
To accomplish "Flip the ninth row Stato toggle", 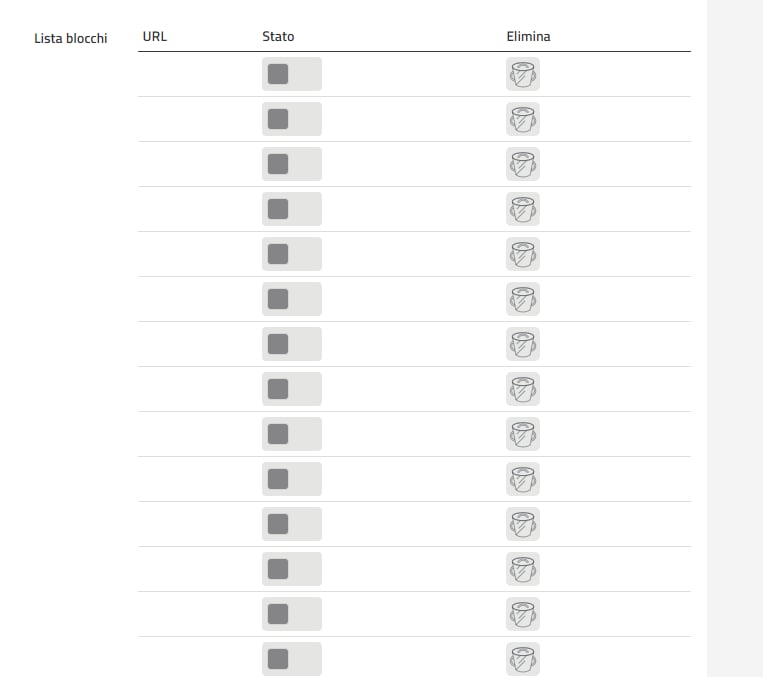I will [x=292, y=434].
